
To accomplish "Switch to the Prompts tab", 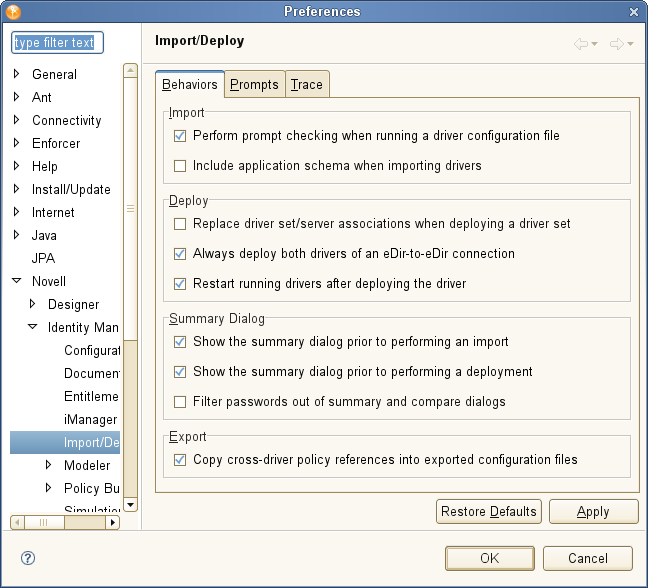I will coord(254,85).
